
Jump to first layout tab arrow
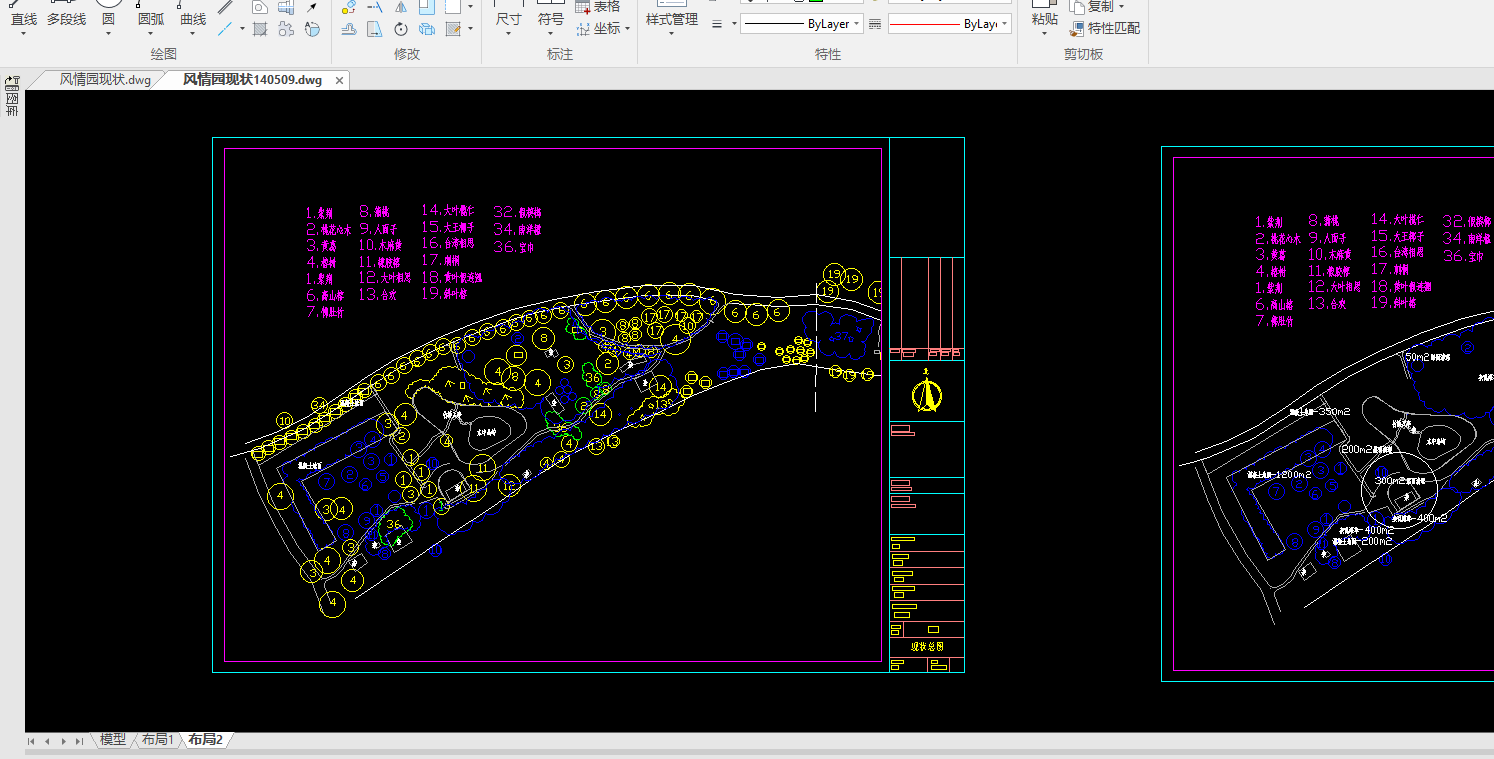pyautogui.click(x=32, y=741)
